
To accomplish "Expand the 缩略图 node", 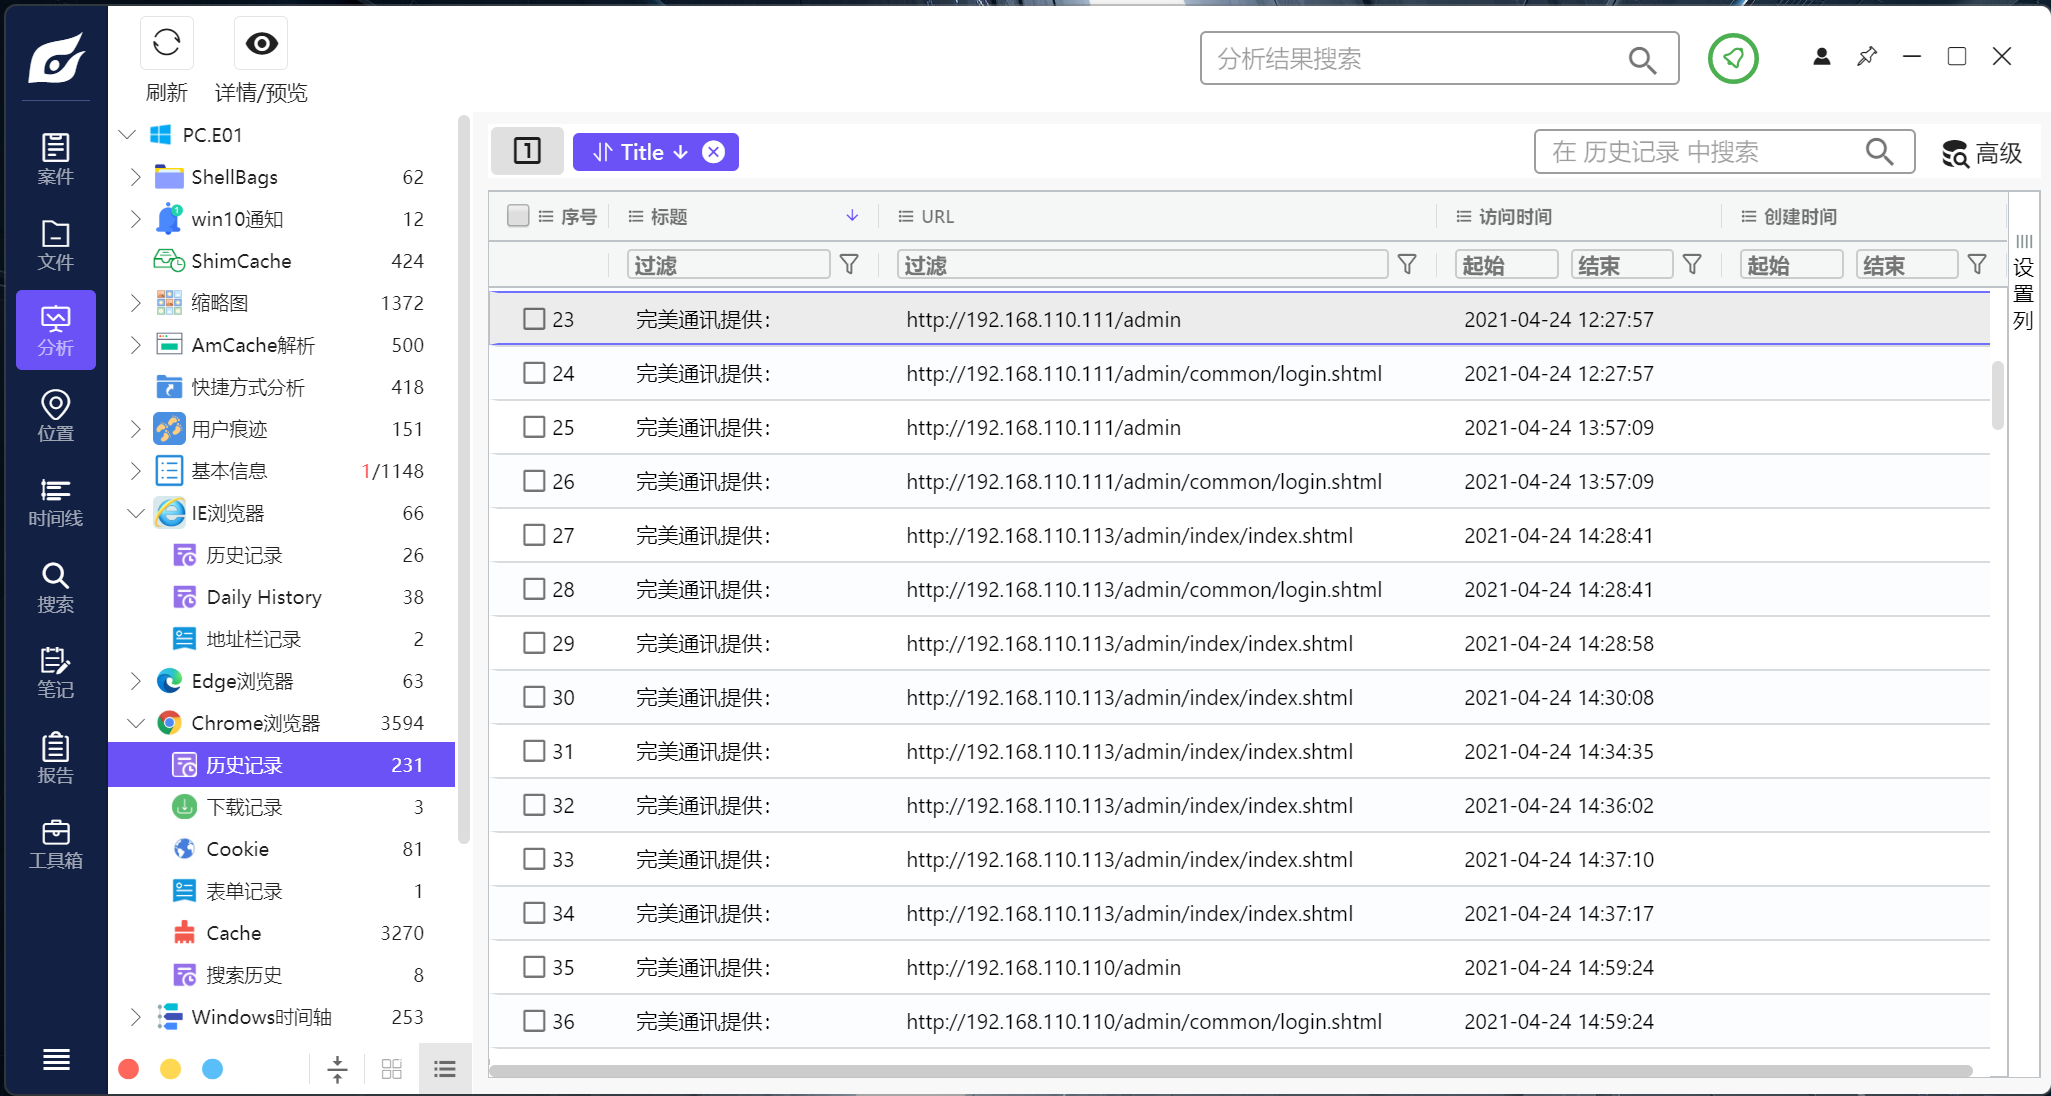I will 136,303.
